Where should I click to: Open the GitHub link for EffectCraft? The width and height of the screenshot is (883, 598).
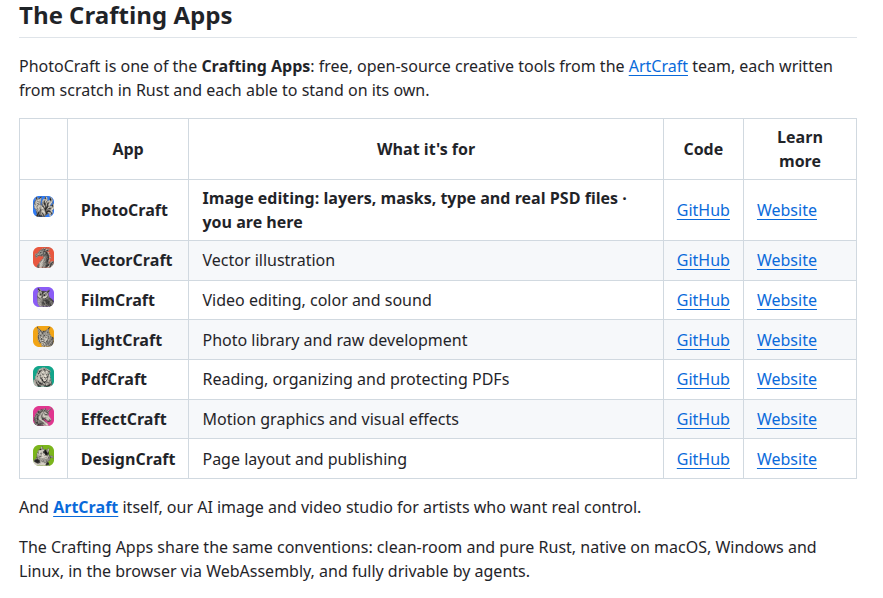703,420
